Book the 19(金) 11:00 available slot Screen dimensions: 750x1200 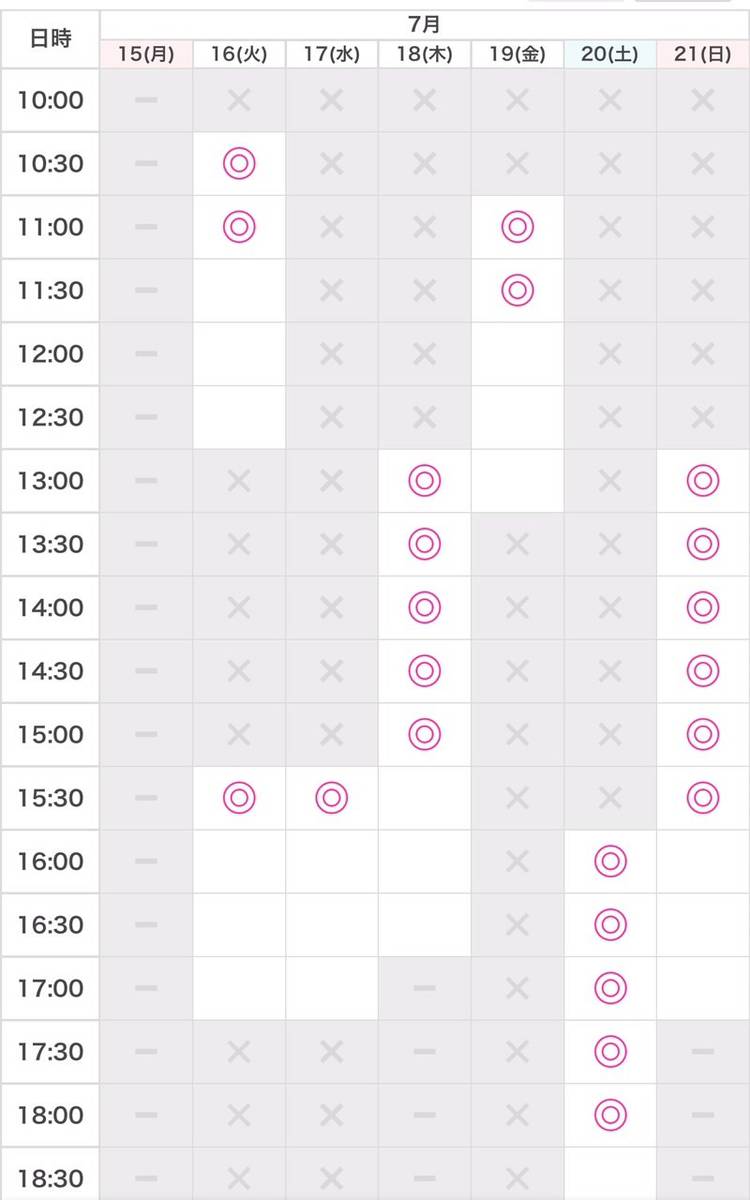(517, 227)
